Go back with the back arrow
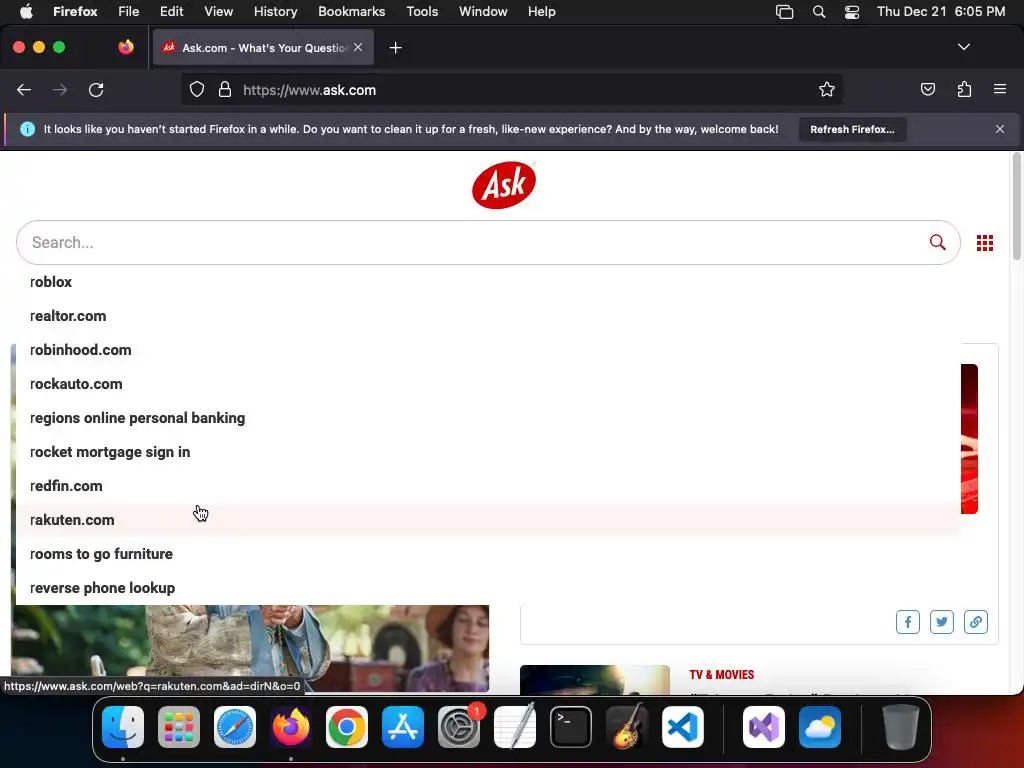1024x768 pixels. click(24, 90)
